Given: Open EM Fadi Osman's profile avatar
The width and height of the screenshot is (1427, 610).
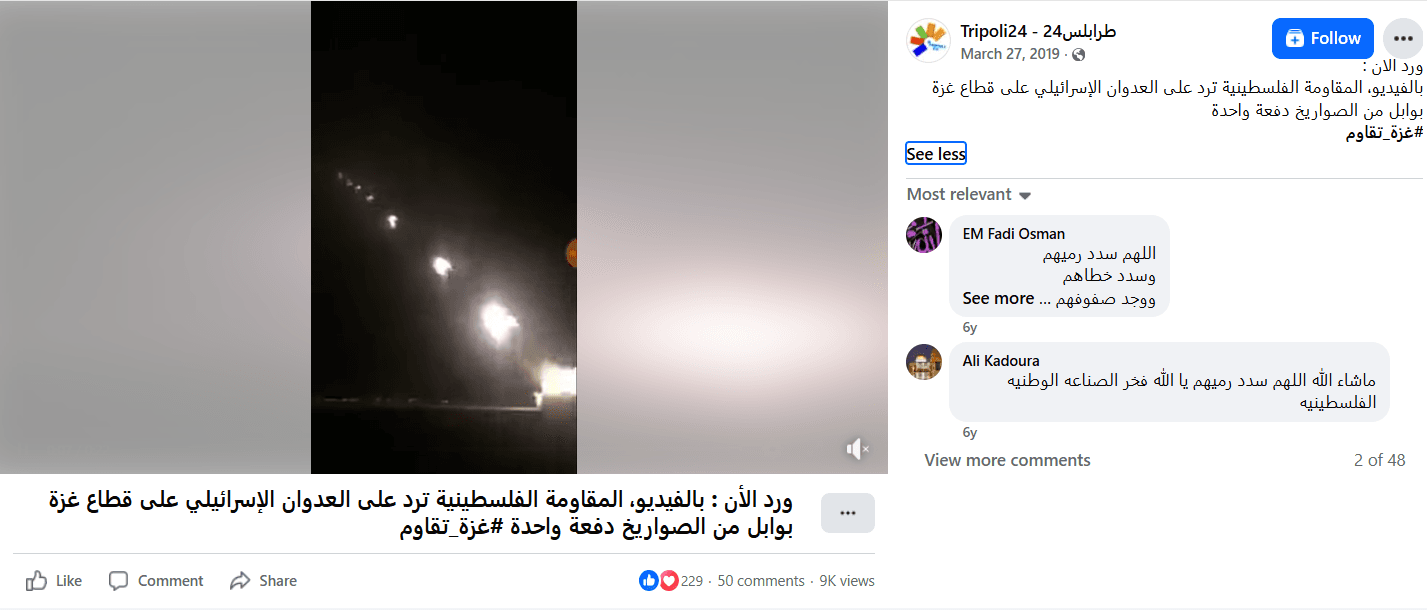Looking at the screenshot, I should pyautogui.click(x=924, y=235).
